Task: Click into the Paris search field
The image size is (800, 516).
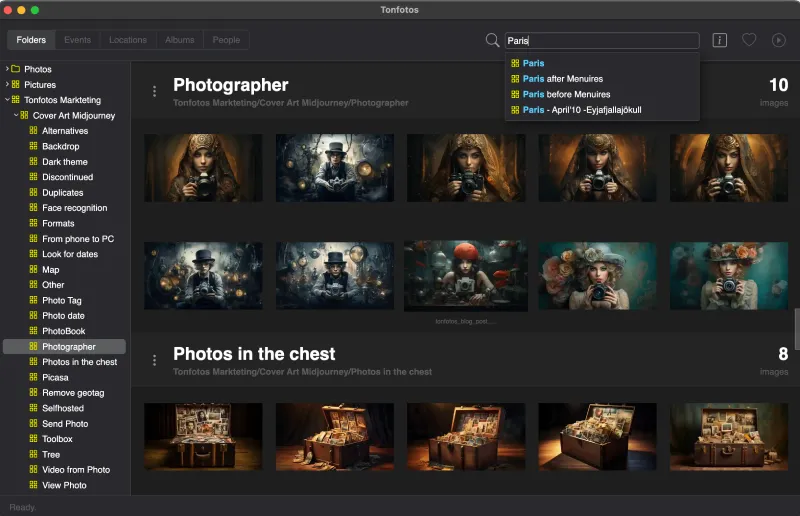Action: coord(602,40)
